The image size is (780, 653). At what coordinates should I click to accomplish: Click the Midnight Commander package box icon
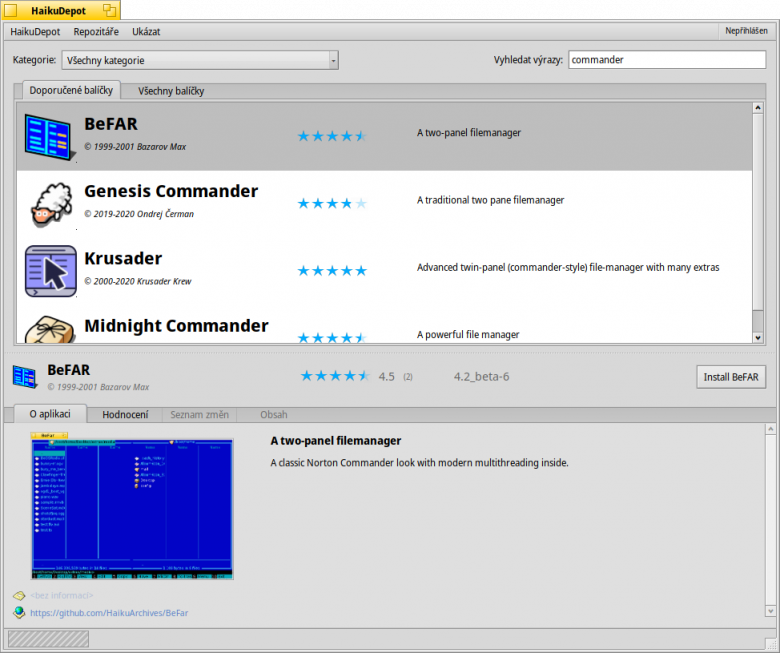50,330
